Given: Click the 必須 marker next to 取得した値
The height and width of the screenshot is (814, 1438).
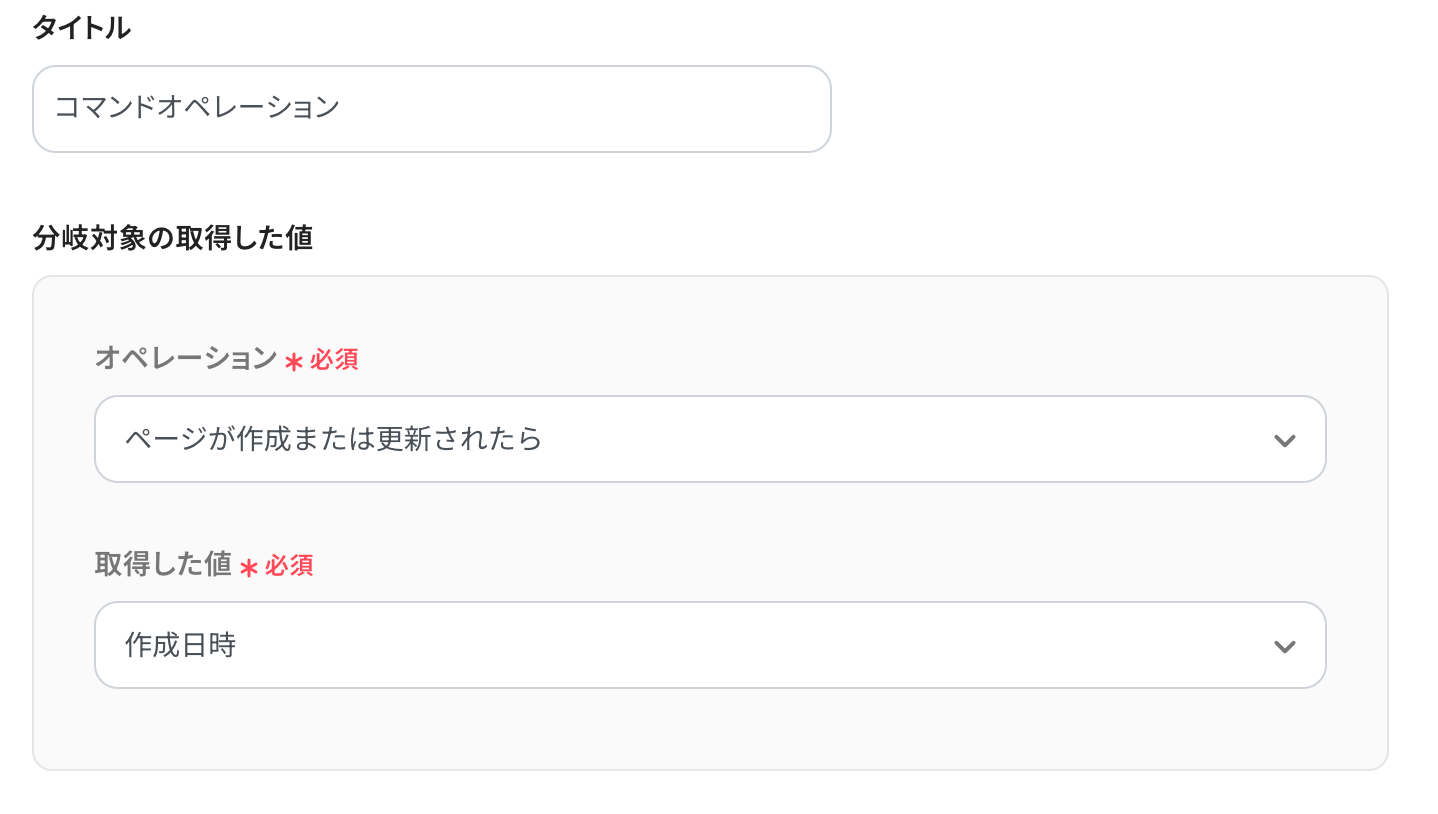Looking at the screenshot, I should click(x=290, y=566).
